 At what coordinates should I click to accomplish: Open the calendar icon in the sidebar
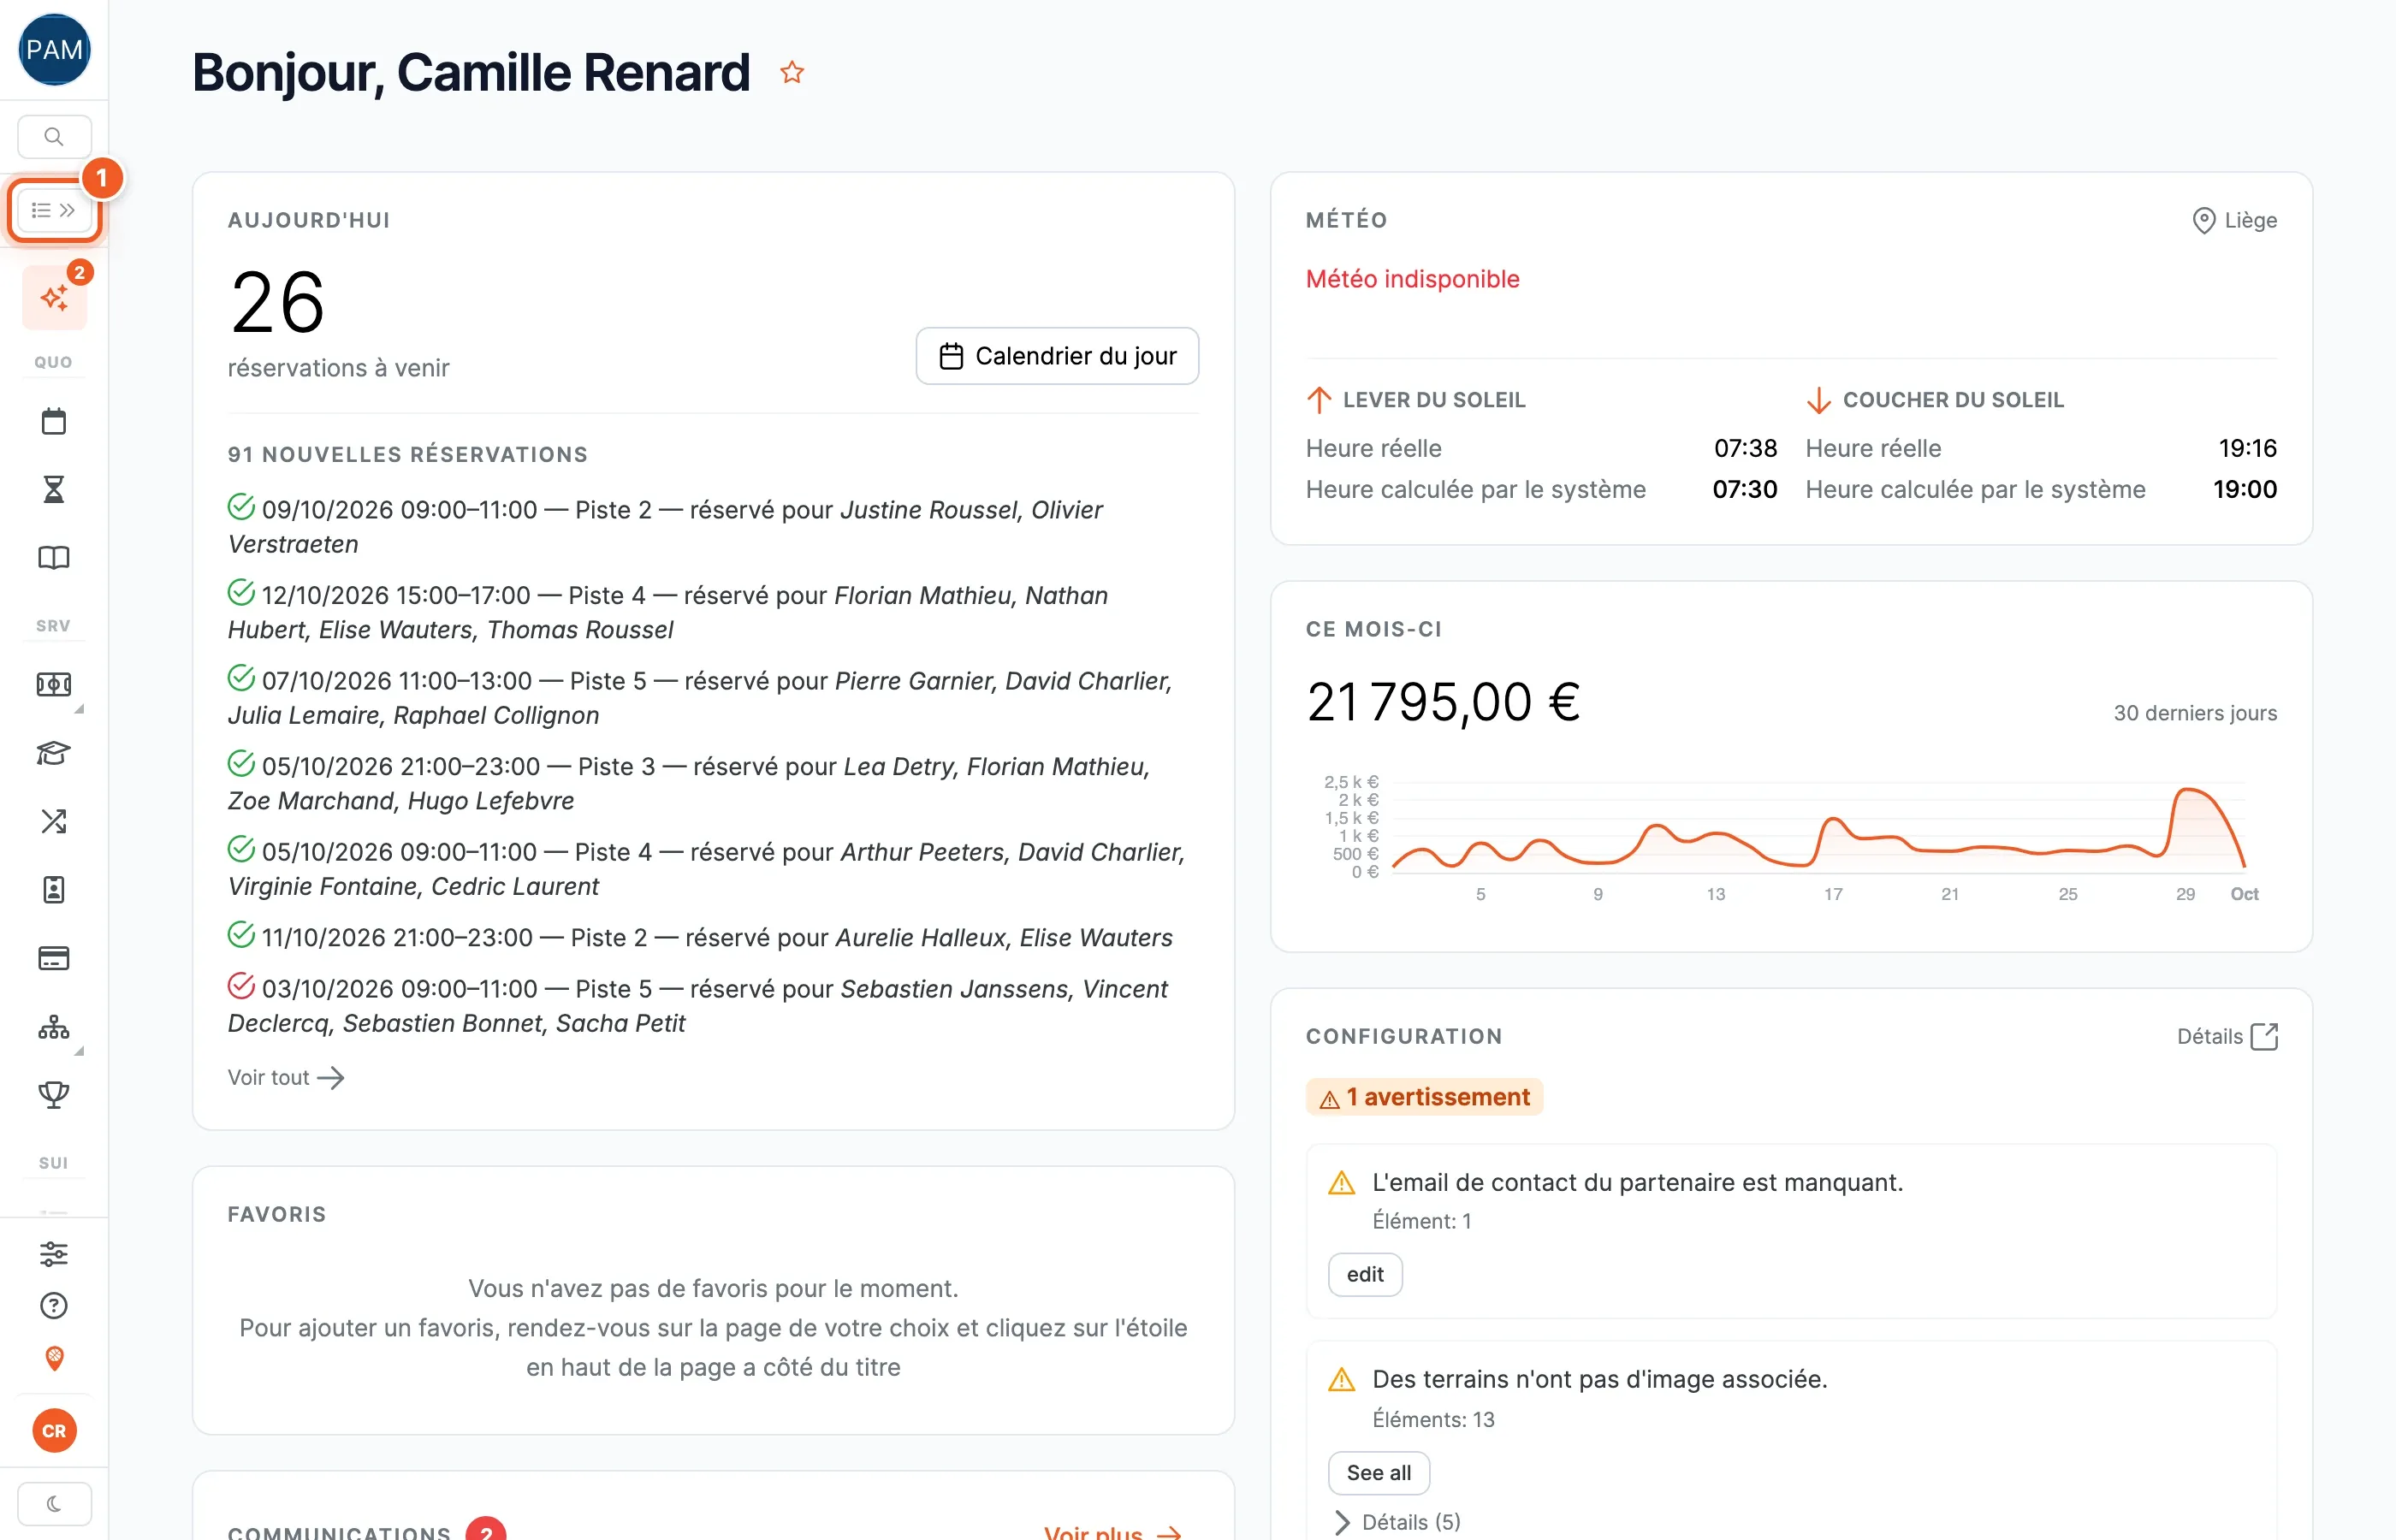pyautogui.click(x=54, y=421)
